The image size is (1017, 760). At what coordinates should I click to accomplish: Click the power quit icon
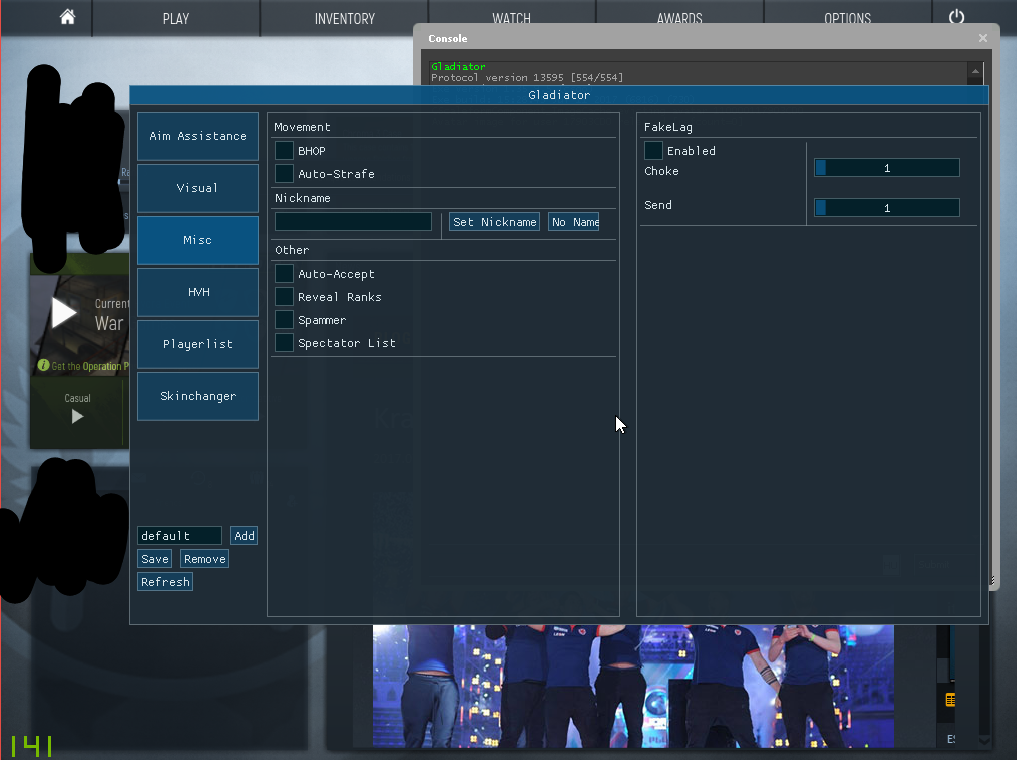(x=957, y=17)
